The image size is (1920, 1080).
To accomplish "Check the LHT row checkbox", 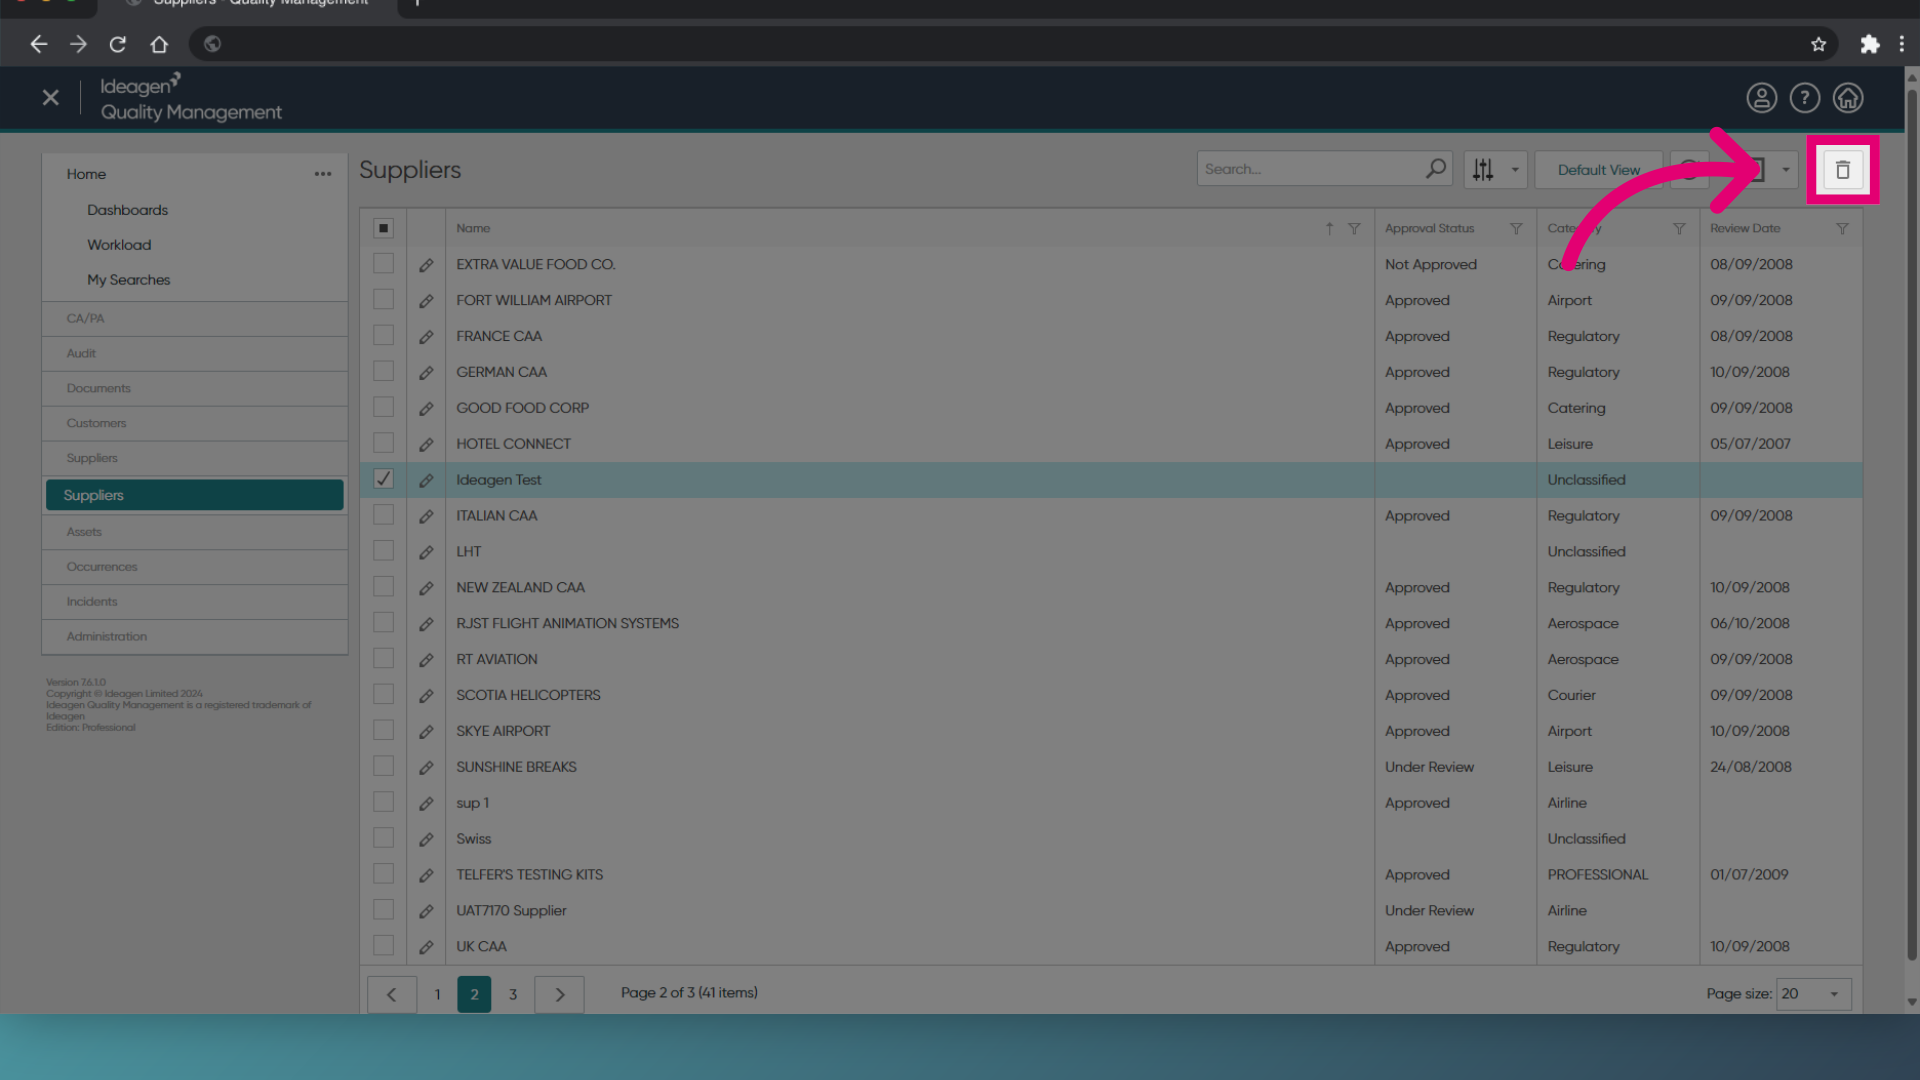I will coord(383,551).
